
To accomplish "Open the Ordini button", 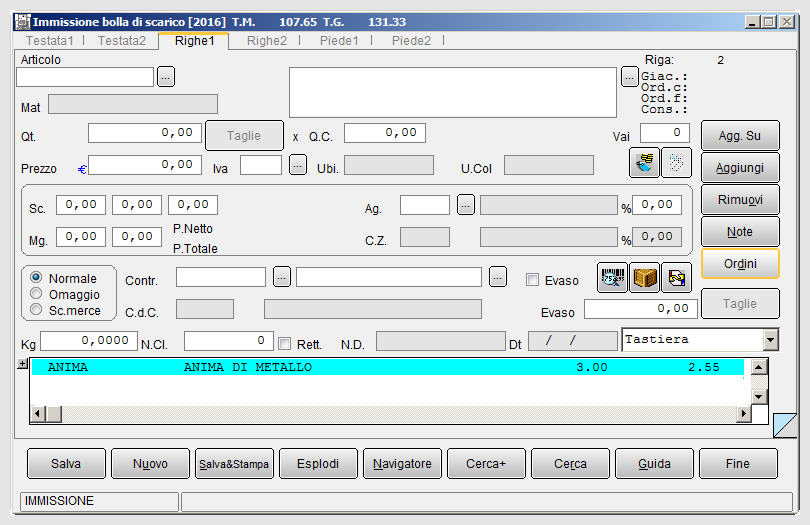I will click(x=740, y=264).
